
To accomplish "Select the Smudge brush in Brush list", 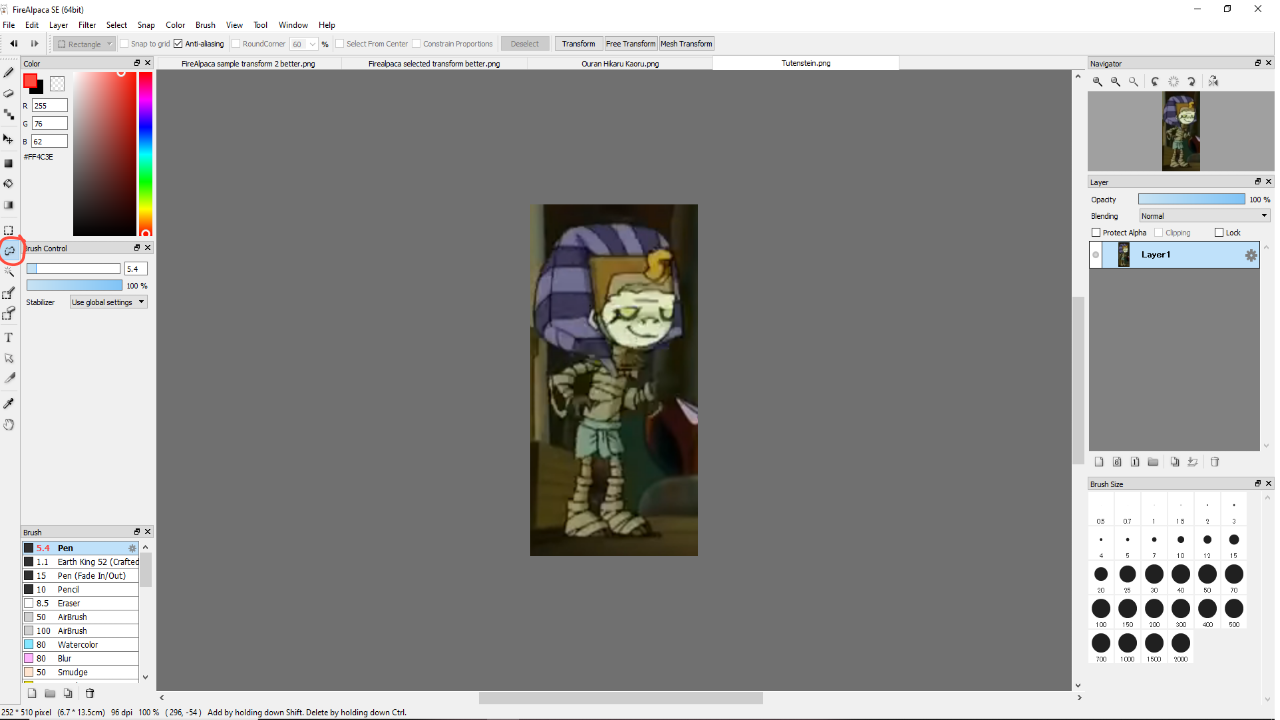I will [x=81, y=672].
